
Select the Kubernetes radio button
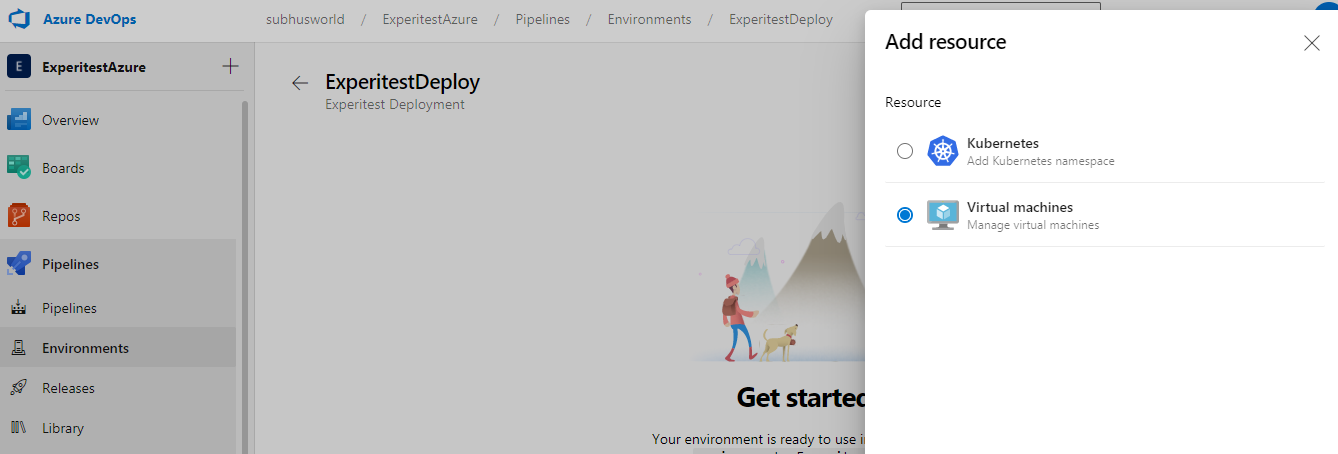click(x=905, y=151)
